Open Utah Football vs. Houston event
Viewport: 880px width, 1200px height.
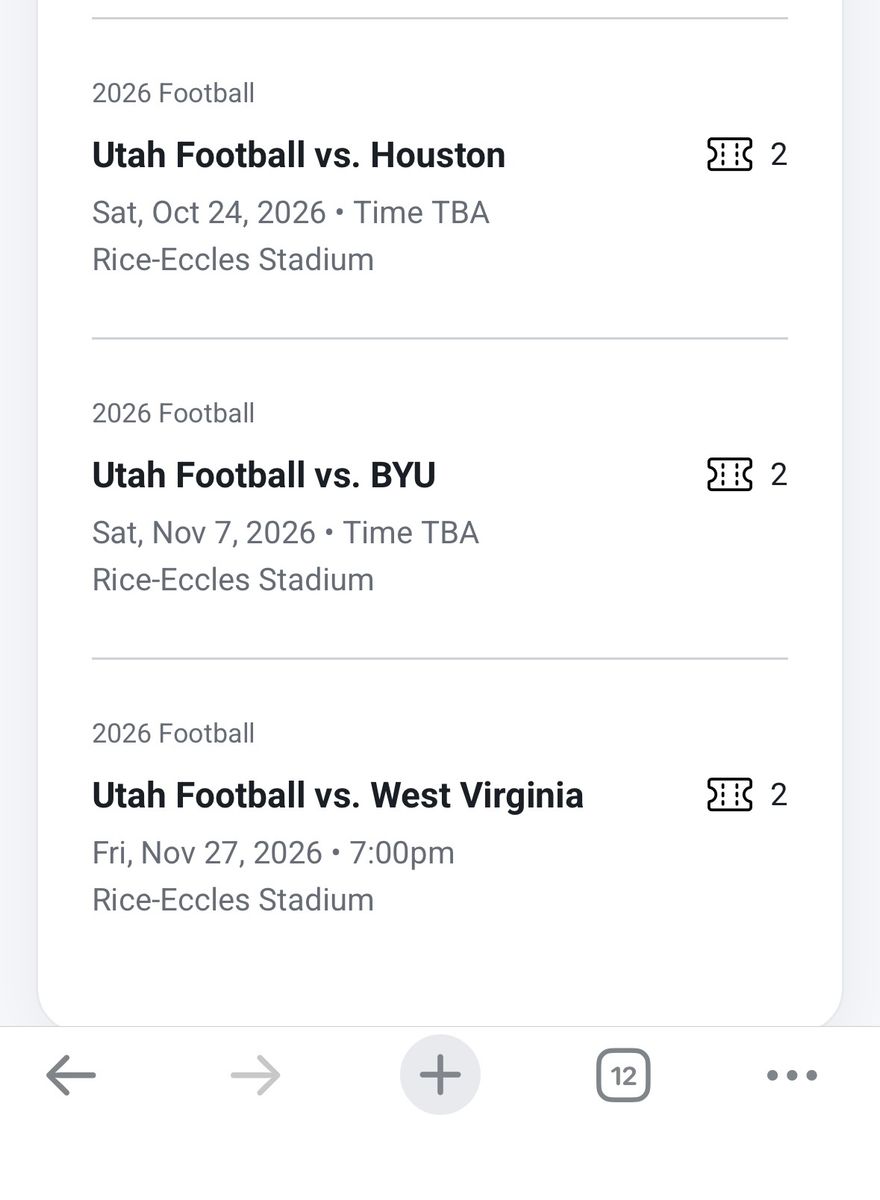click(299, 155)
